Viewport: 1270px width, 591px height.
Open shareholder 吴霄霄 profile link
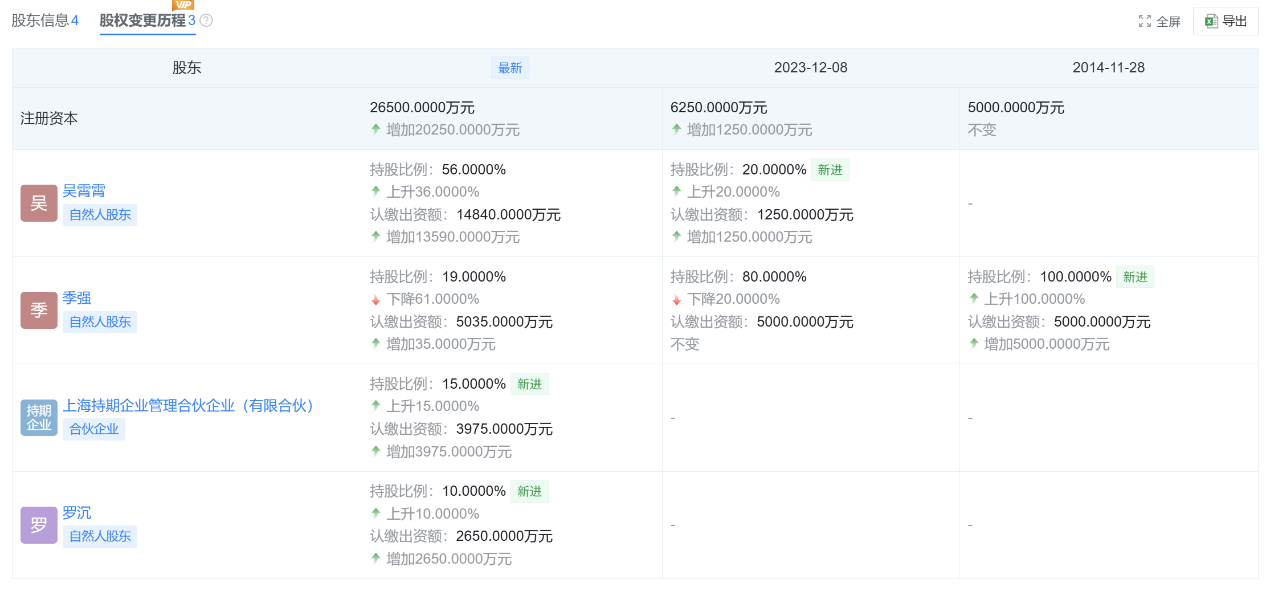click(84, 191)
